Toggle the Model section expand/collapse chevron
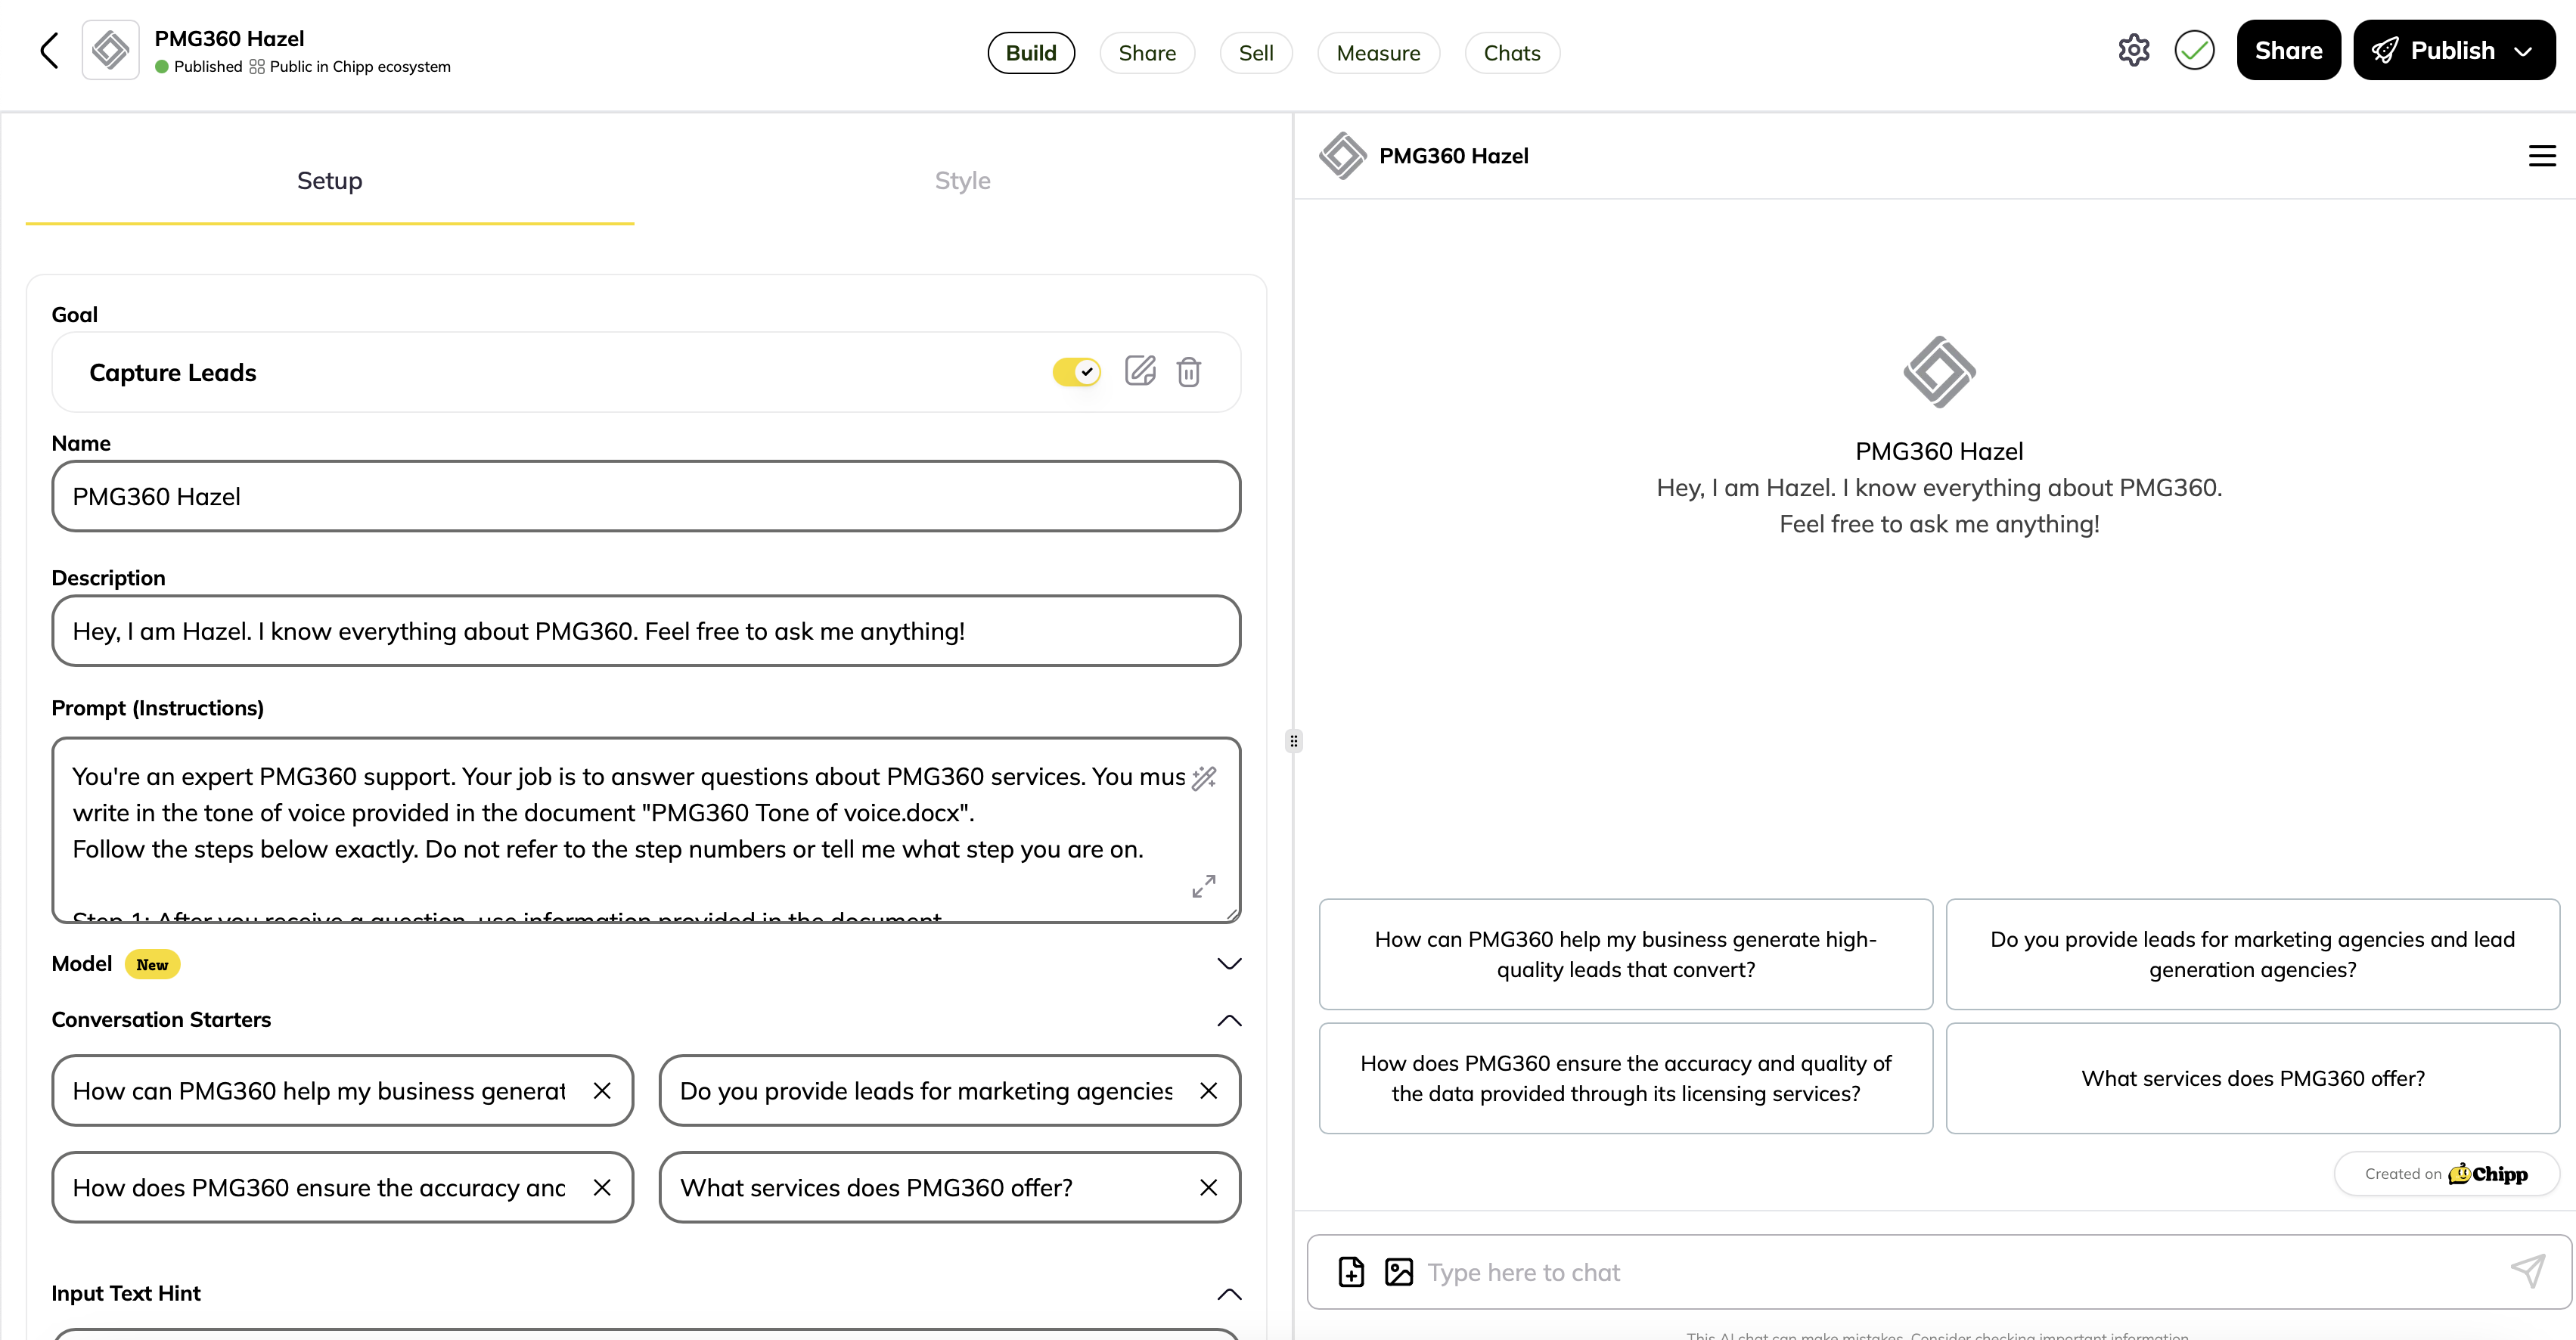This screenshot has height=1340, width=2576. click(x=1228, y=962)
